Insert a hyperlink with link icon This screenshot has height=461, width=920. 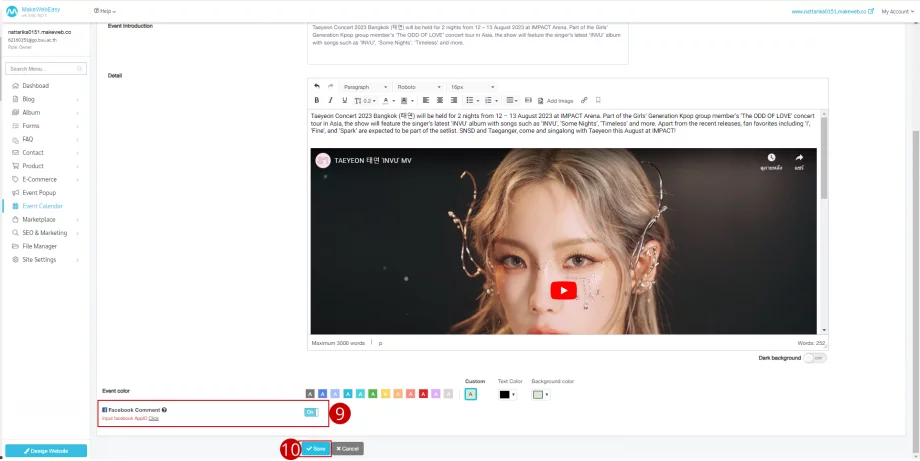[x=584, y=100]
